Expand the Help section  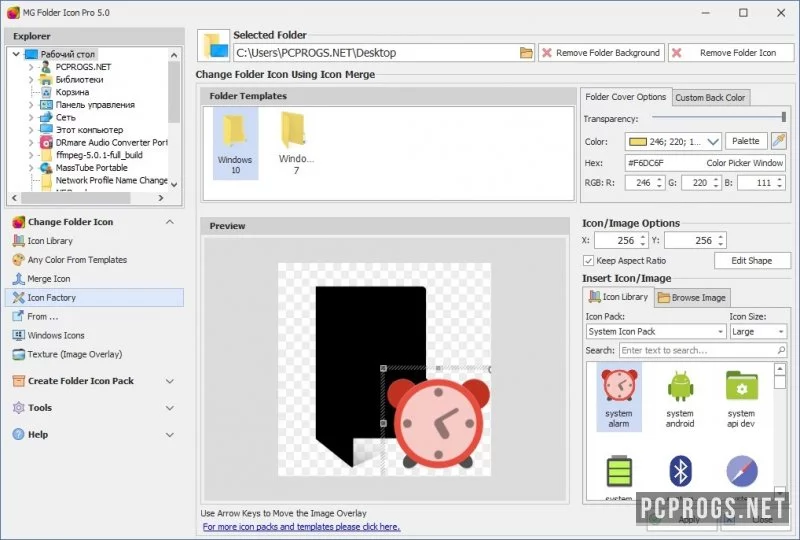pos(170,435)
